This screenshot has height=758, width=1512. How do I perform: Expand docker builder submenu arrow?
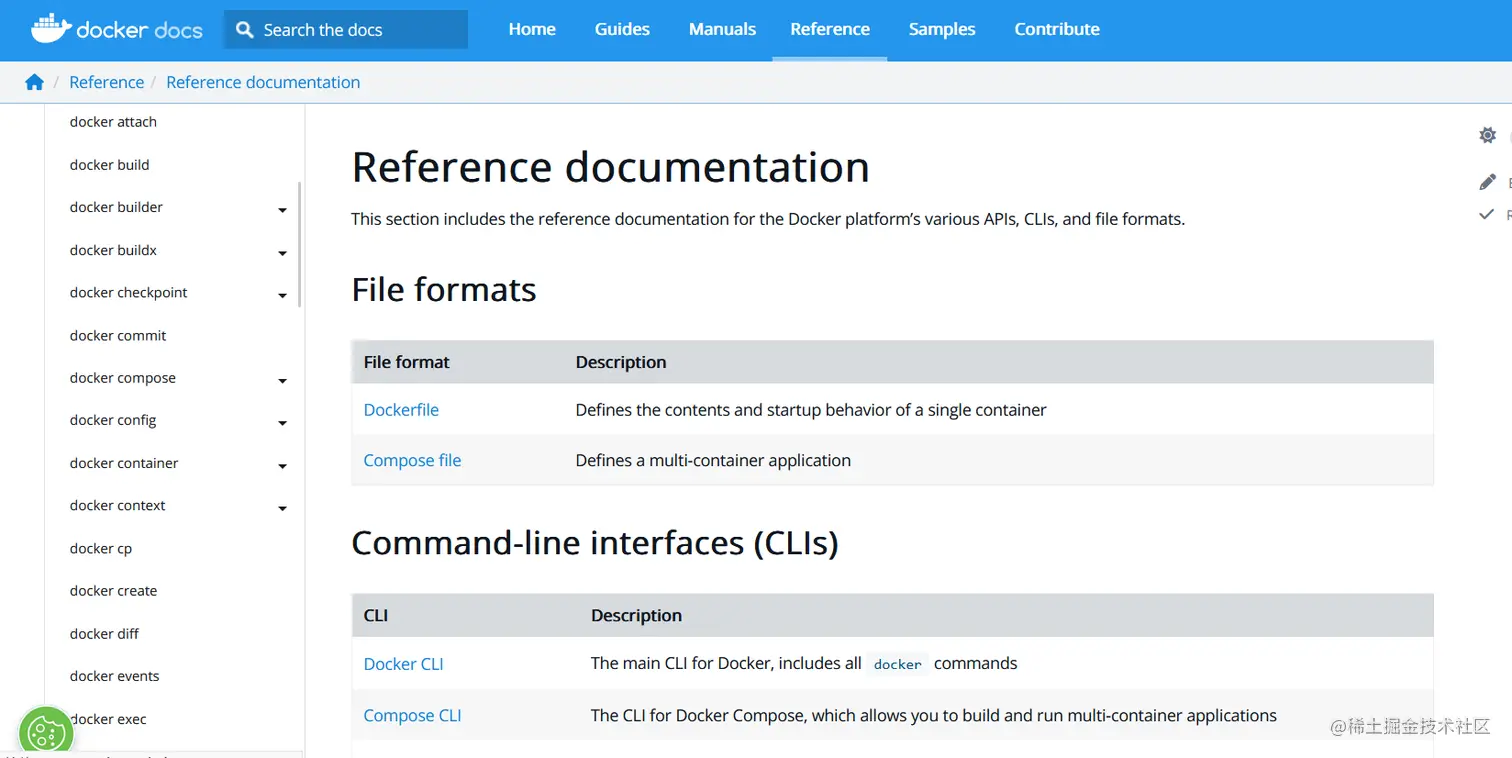282,210
